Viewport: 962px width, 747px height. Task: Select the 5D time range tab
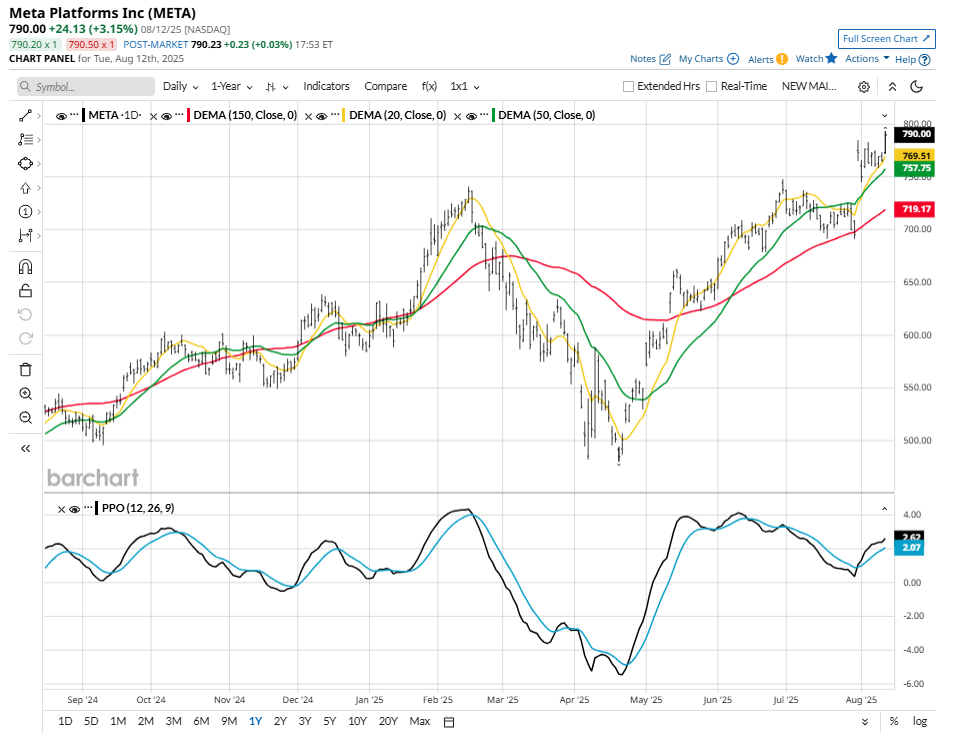pos(91,722)
